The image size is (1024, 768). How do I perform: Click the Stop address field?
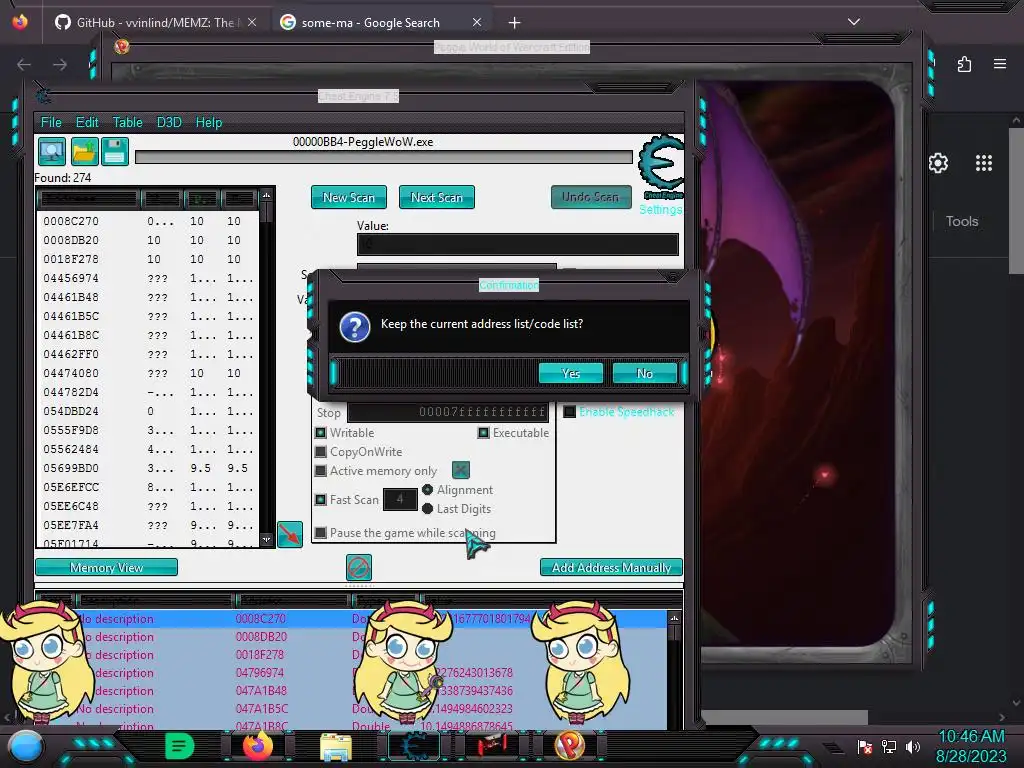[x=448, y=412]
